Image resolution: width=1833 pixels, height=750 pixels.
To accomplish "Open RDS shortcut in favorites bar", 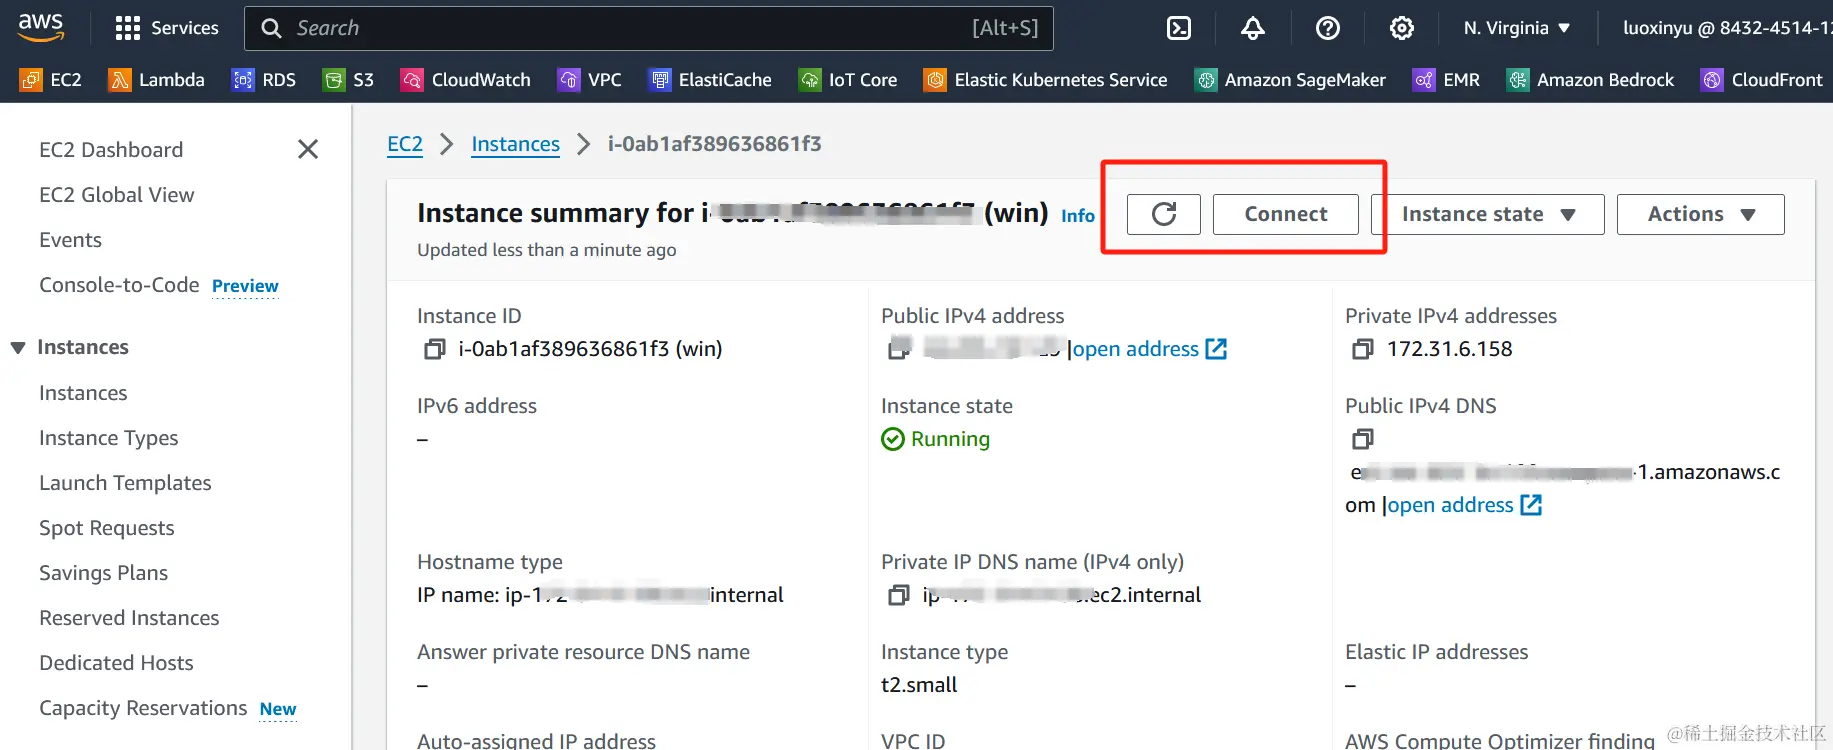I will tap(264, 80).
